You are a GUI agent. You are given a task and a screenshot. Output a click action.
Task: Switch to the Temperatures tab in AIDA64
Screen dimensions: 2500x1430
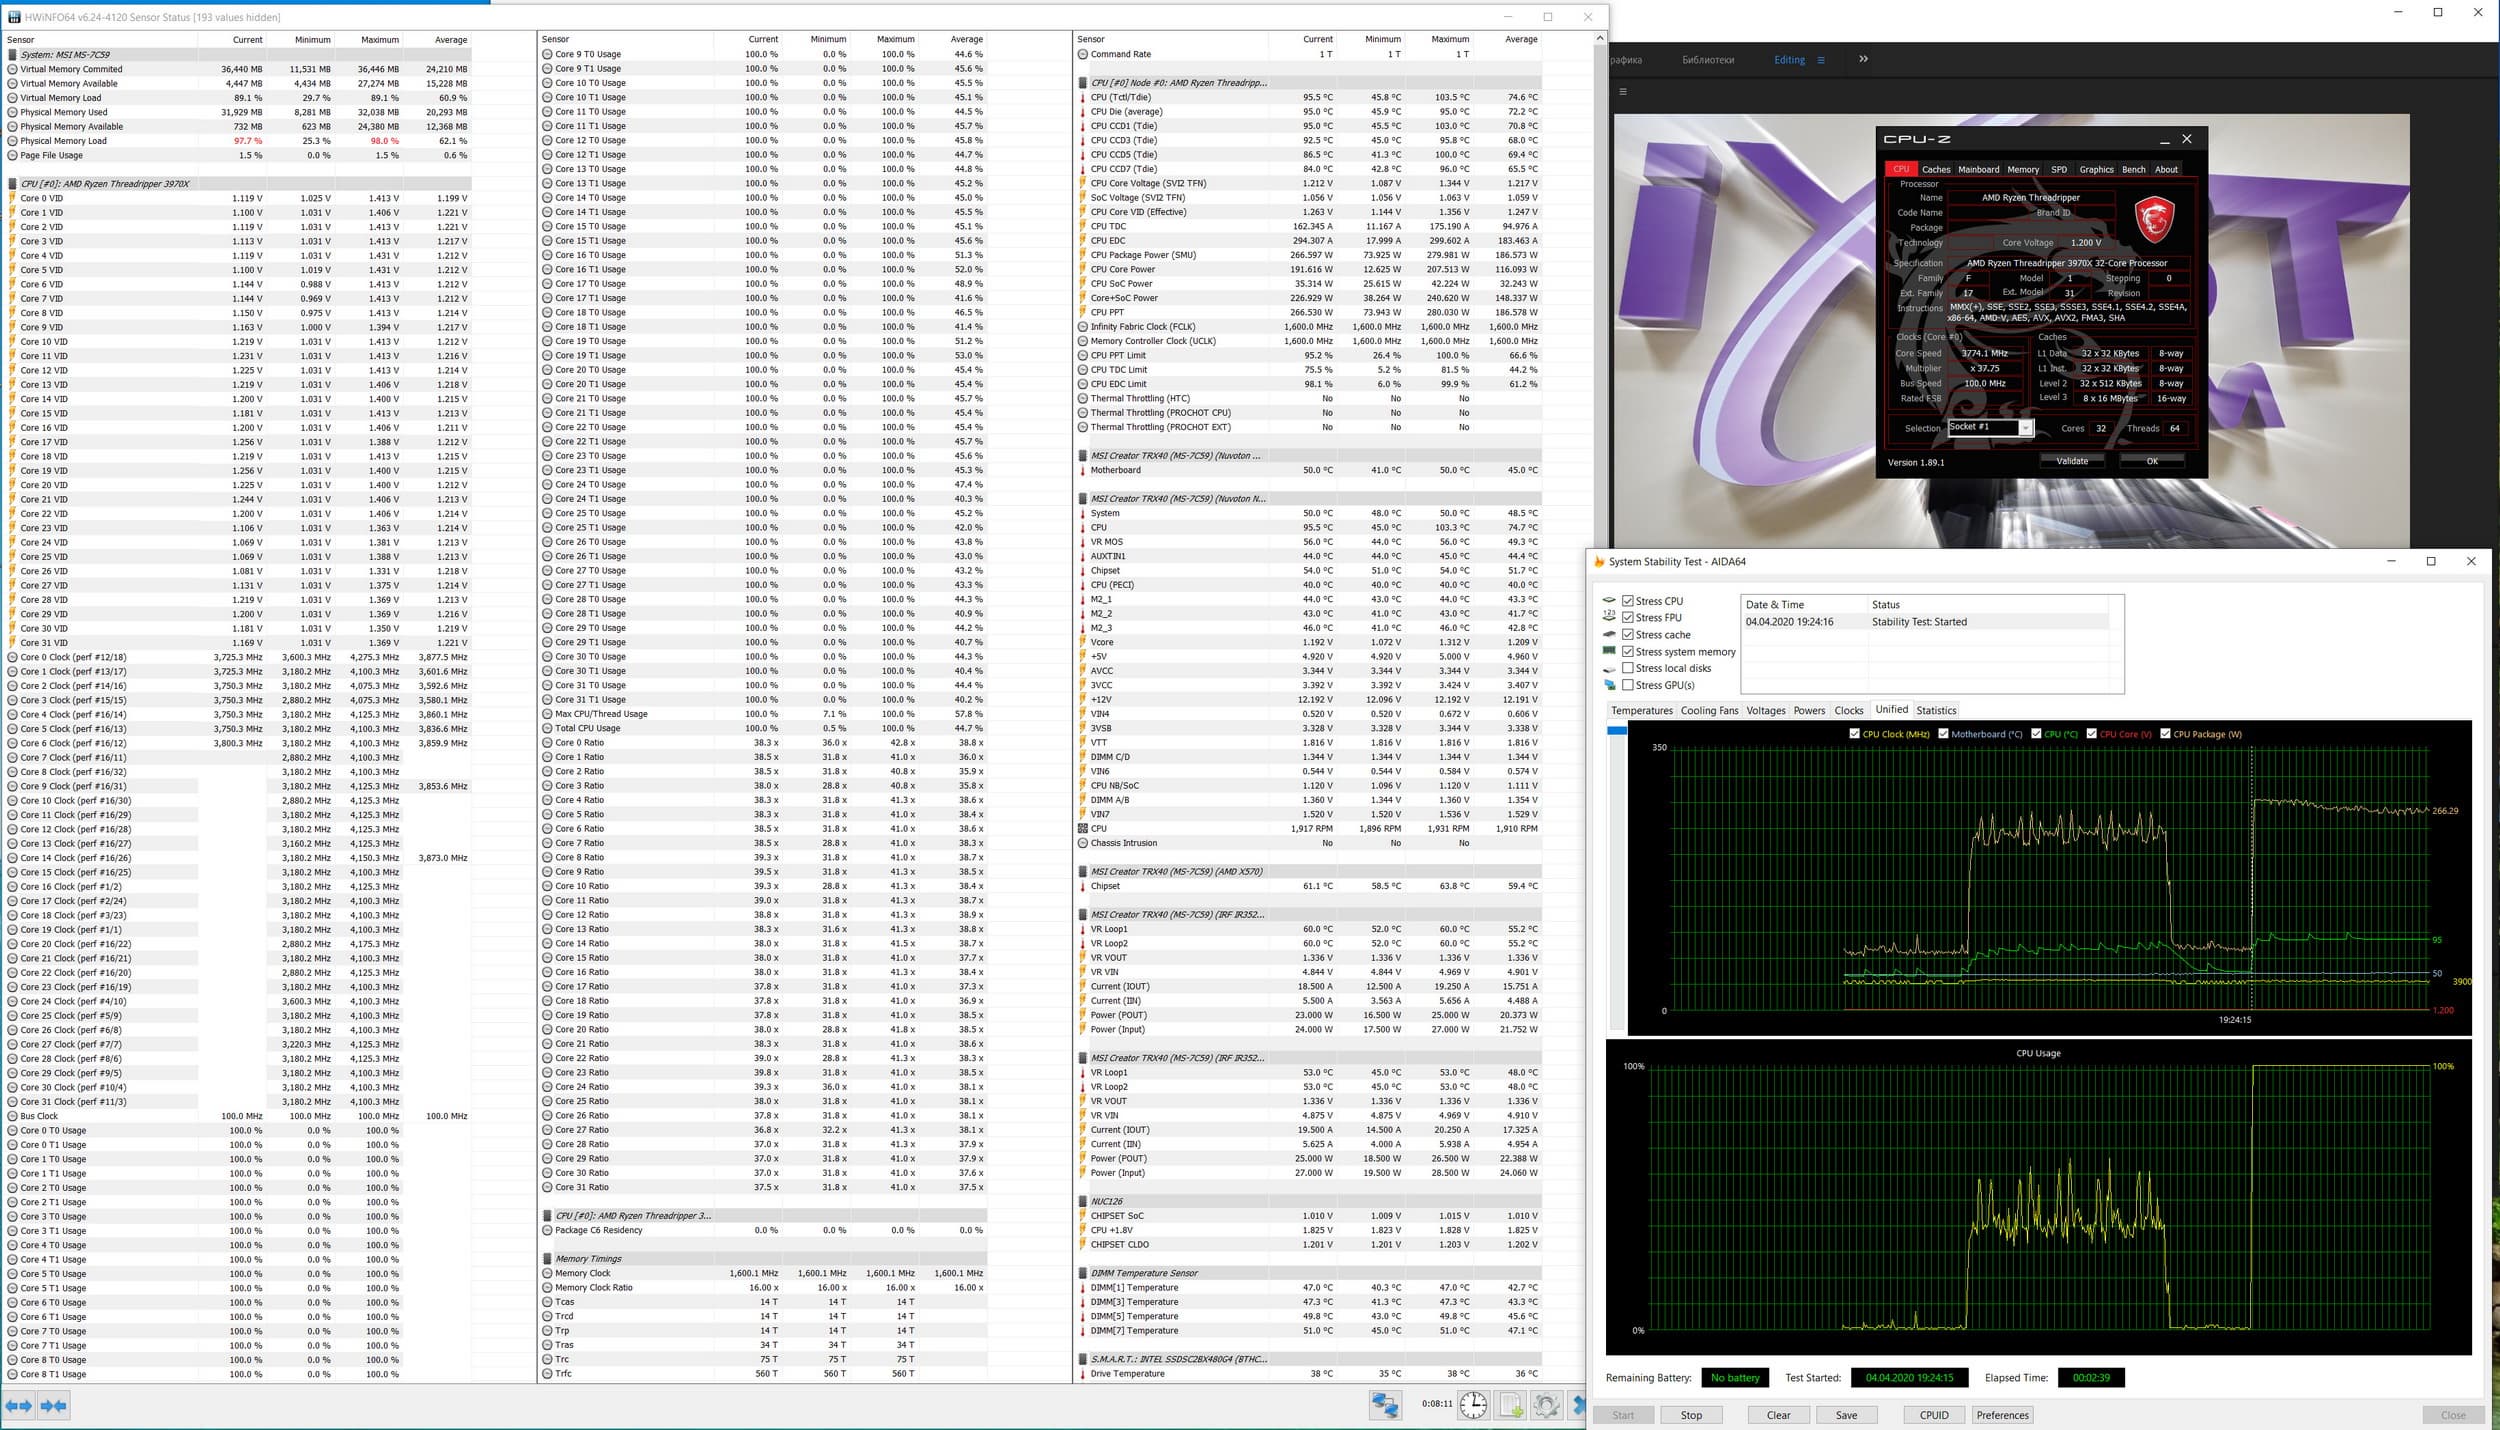[1641, 710]
